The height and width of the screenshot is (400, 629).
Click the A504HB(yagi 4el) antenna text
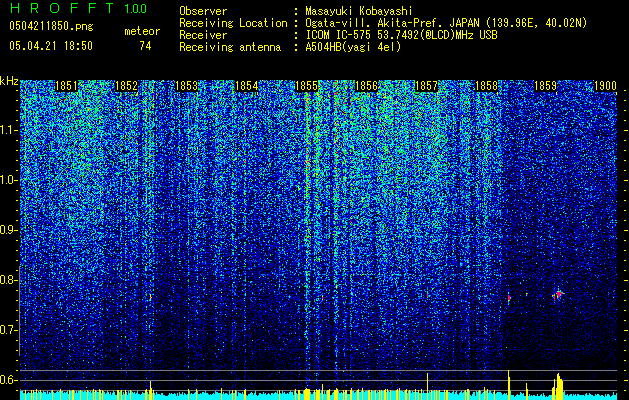[x=353, y=47]
